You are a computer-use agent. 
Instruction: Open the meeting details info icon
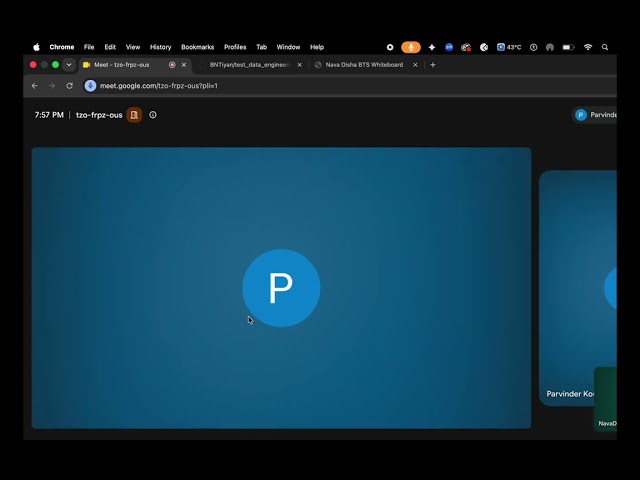pos(153,115)
